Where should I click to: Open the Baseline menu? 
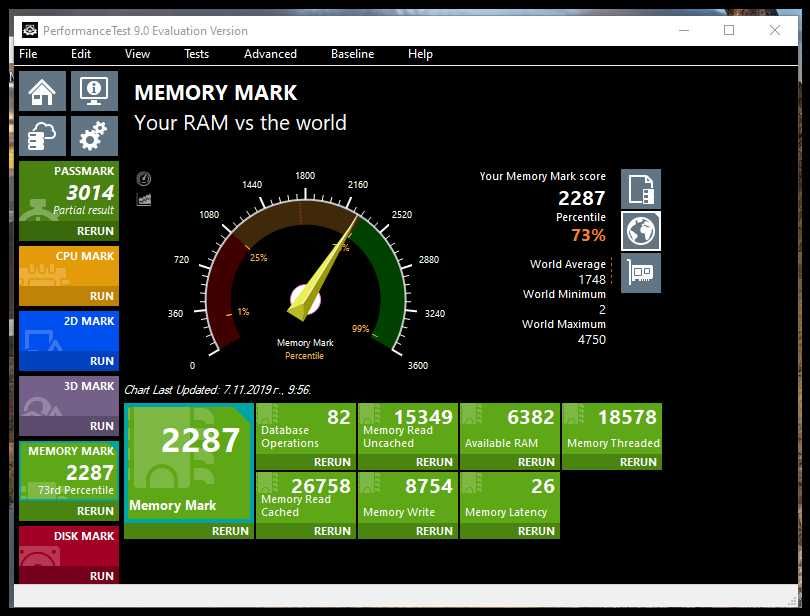tap(352, 54)
